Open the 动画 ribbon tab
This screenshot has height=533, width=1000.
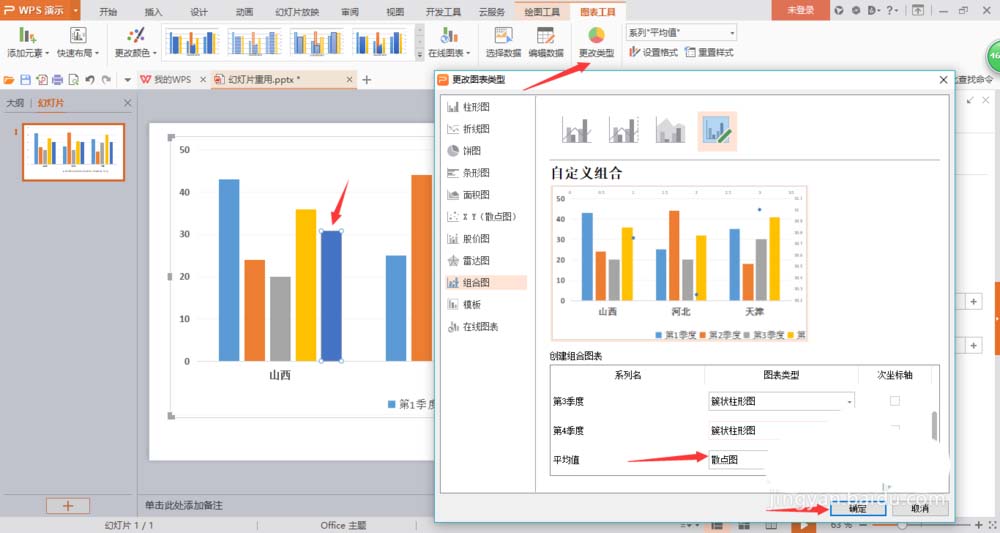244,11
